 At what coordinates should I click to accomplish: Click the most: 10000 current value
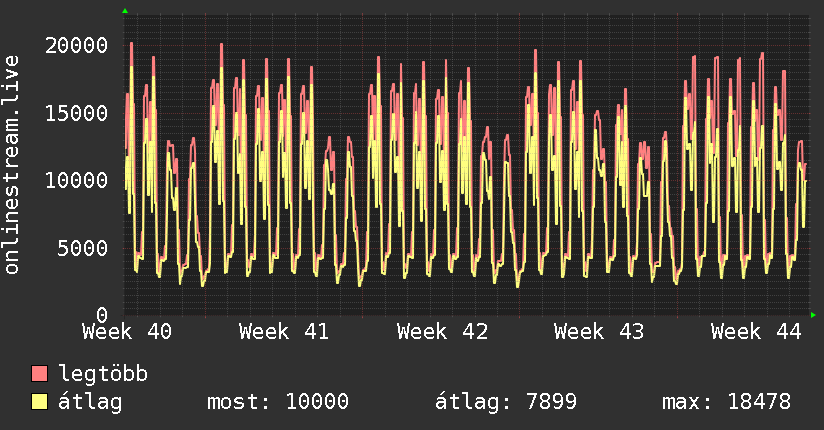278,402
